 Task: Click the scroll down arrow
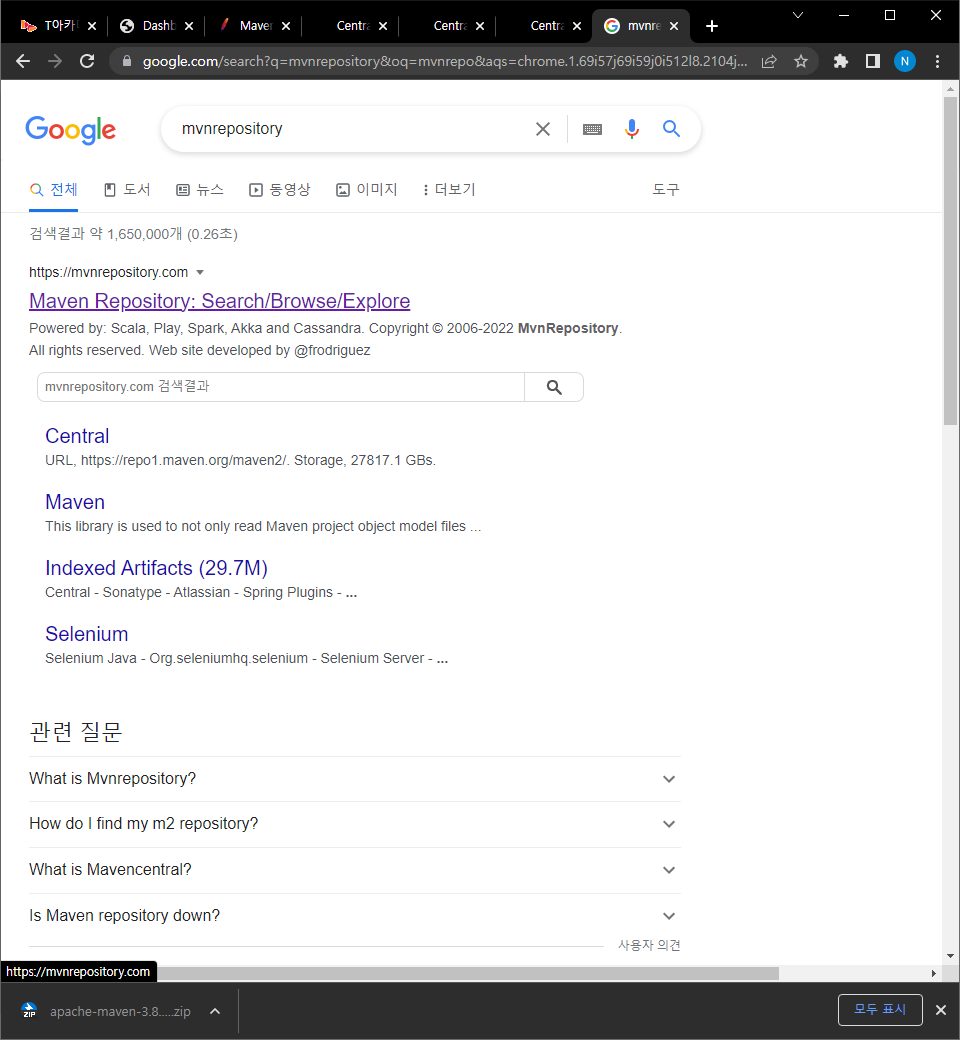(x=950, y=956)
